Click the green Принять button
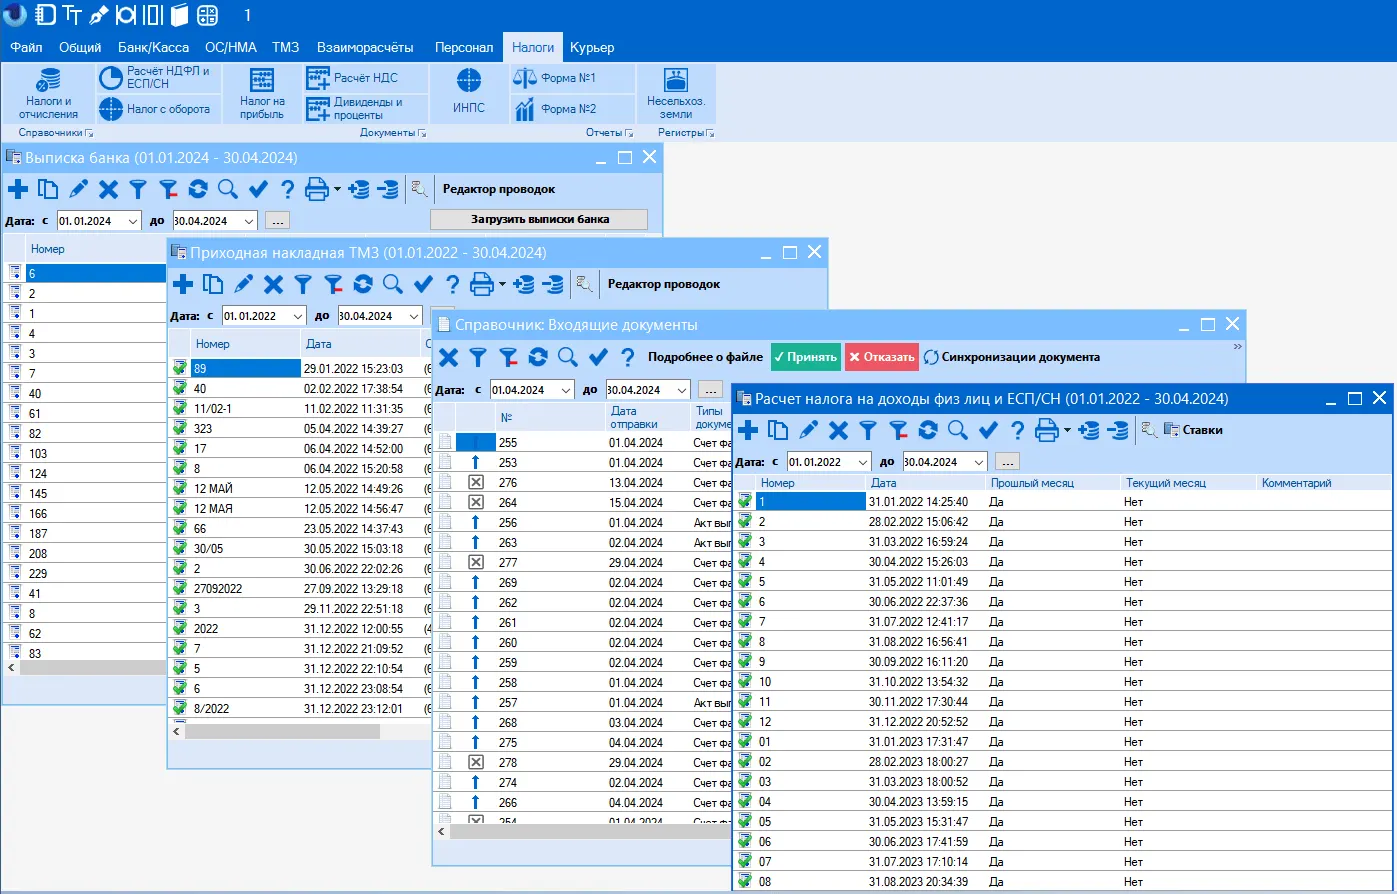The image size is (1397, 894). pos(806,357)
